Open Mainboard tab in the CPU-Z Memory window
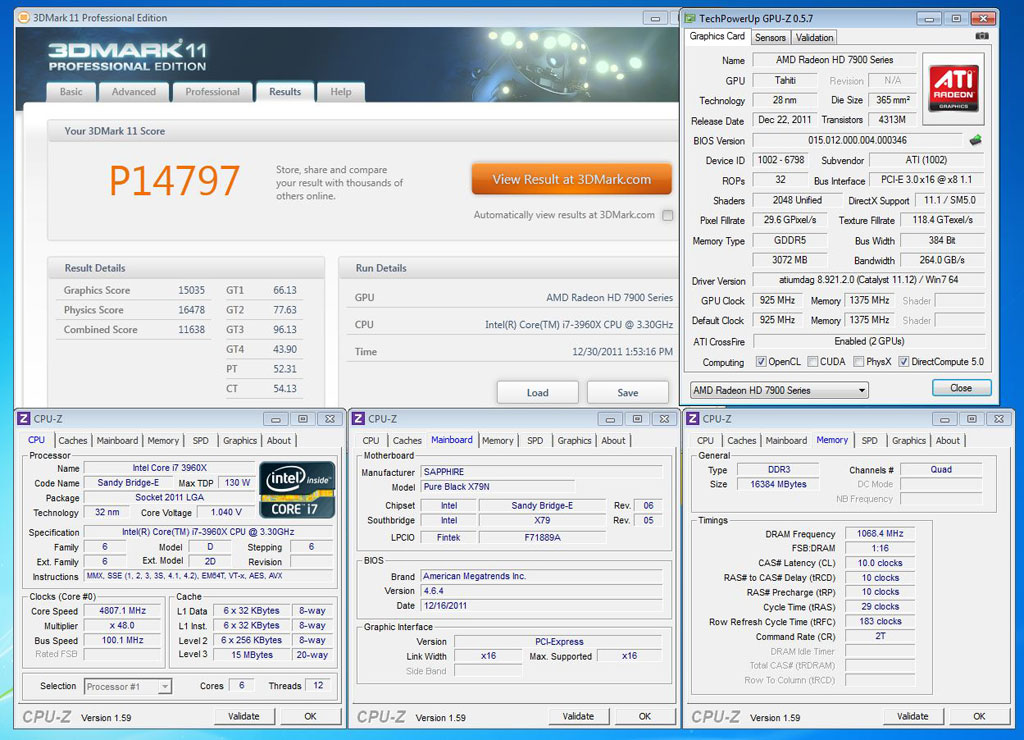Image resolution: width=1024 pixels, height=740 pixels. [786, 440]
